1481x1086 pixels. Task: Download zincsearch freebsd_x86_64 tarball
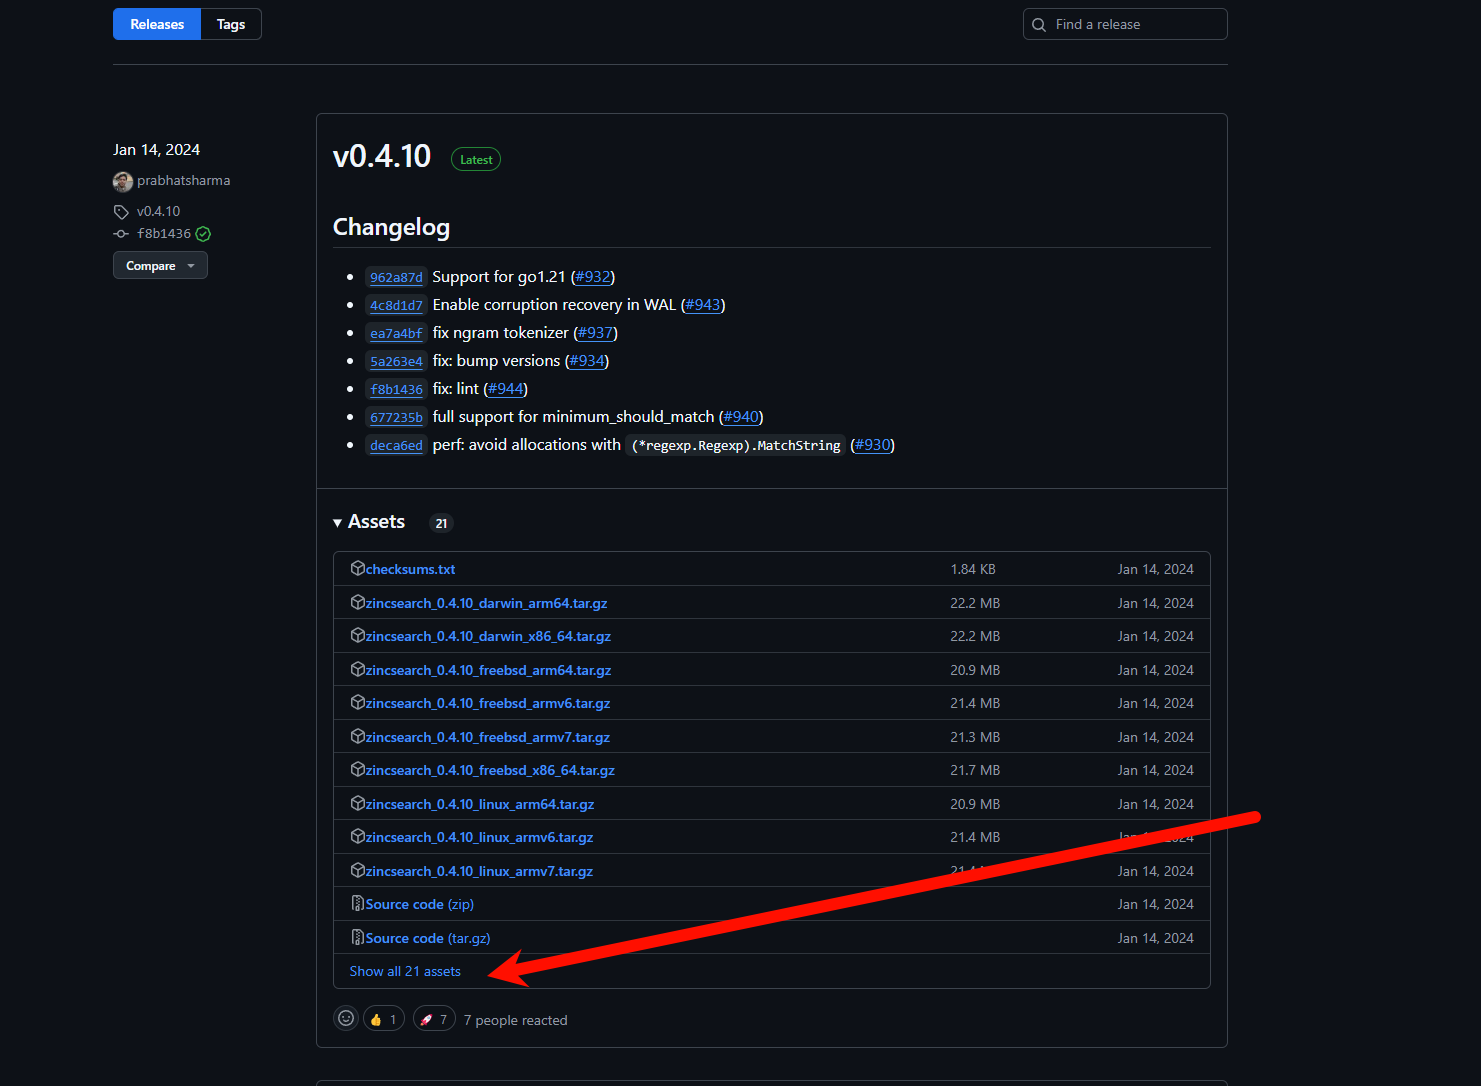pyautogui.click(x=490, y=770)
